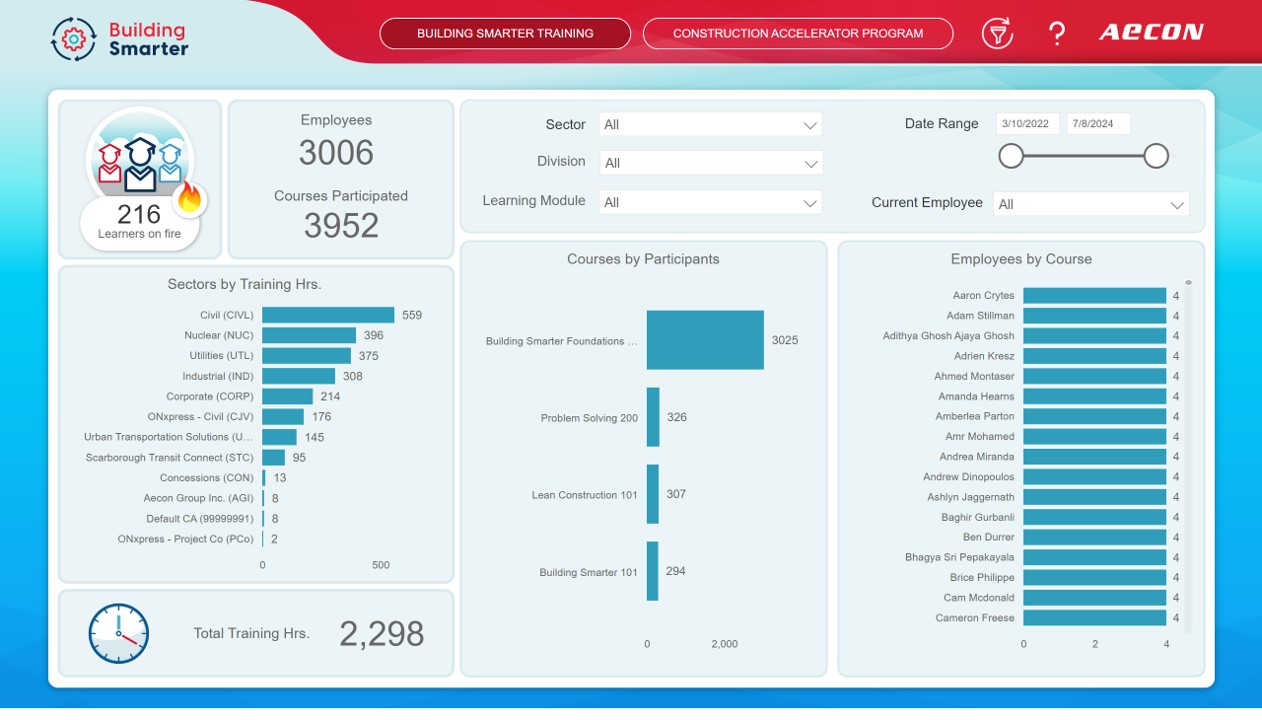Open the Division dropdown

click(x=710, y=163)
